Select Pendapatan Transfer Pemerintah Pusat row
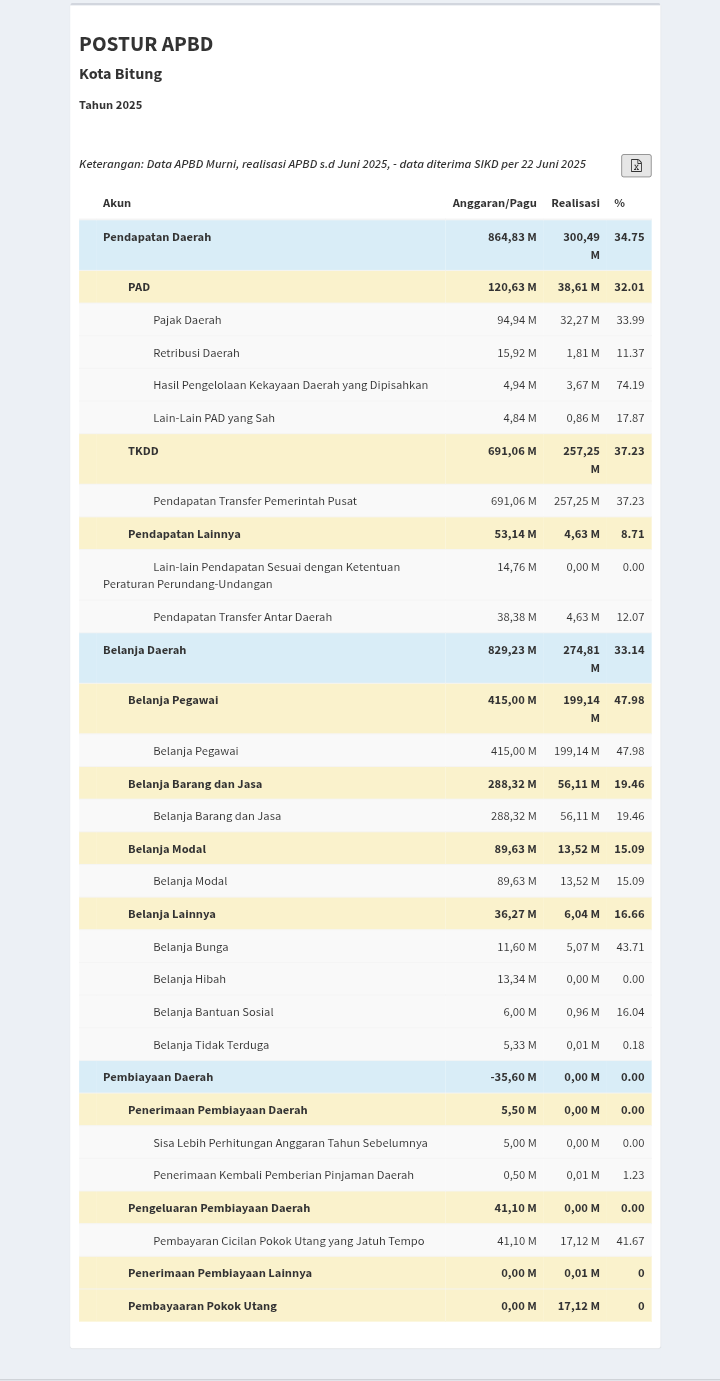 click(x=255, y=501)
